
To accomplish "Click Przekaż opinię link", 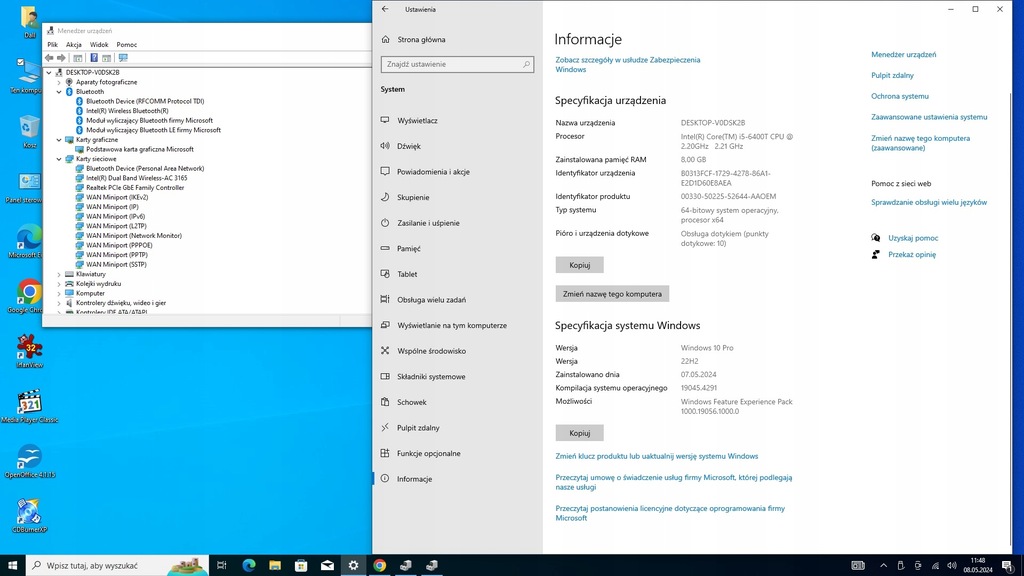I will 912,255.
